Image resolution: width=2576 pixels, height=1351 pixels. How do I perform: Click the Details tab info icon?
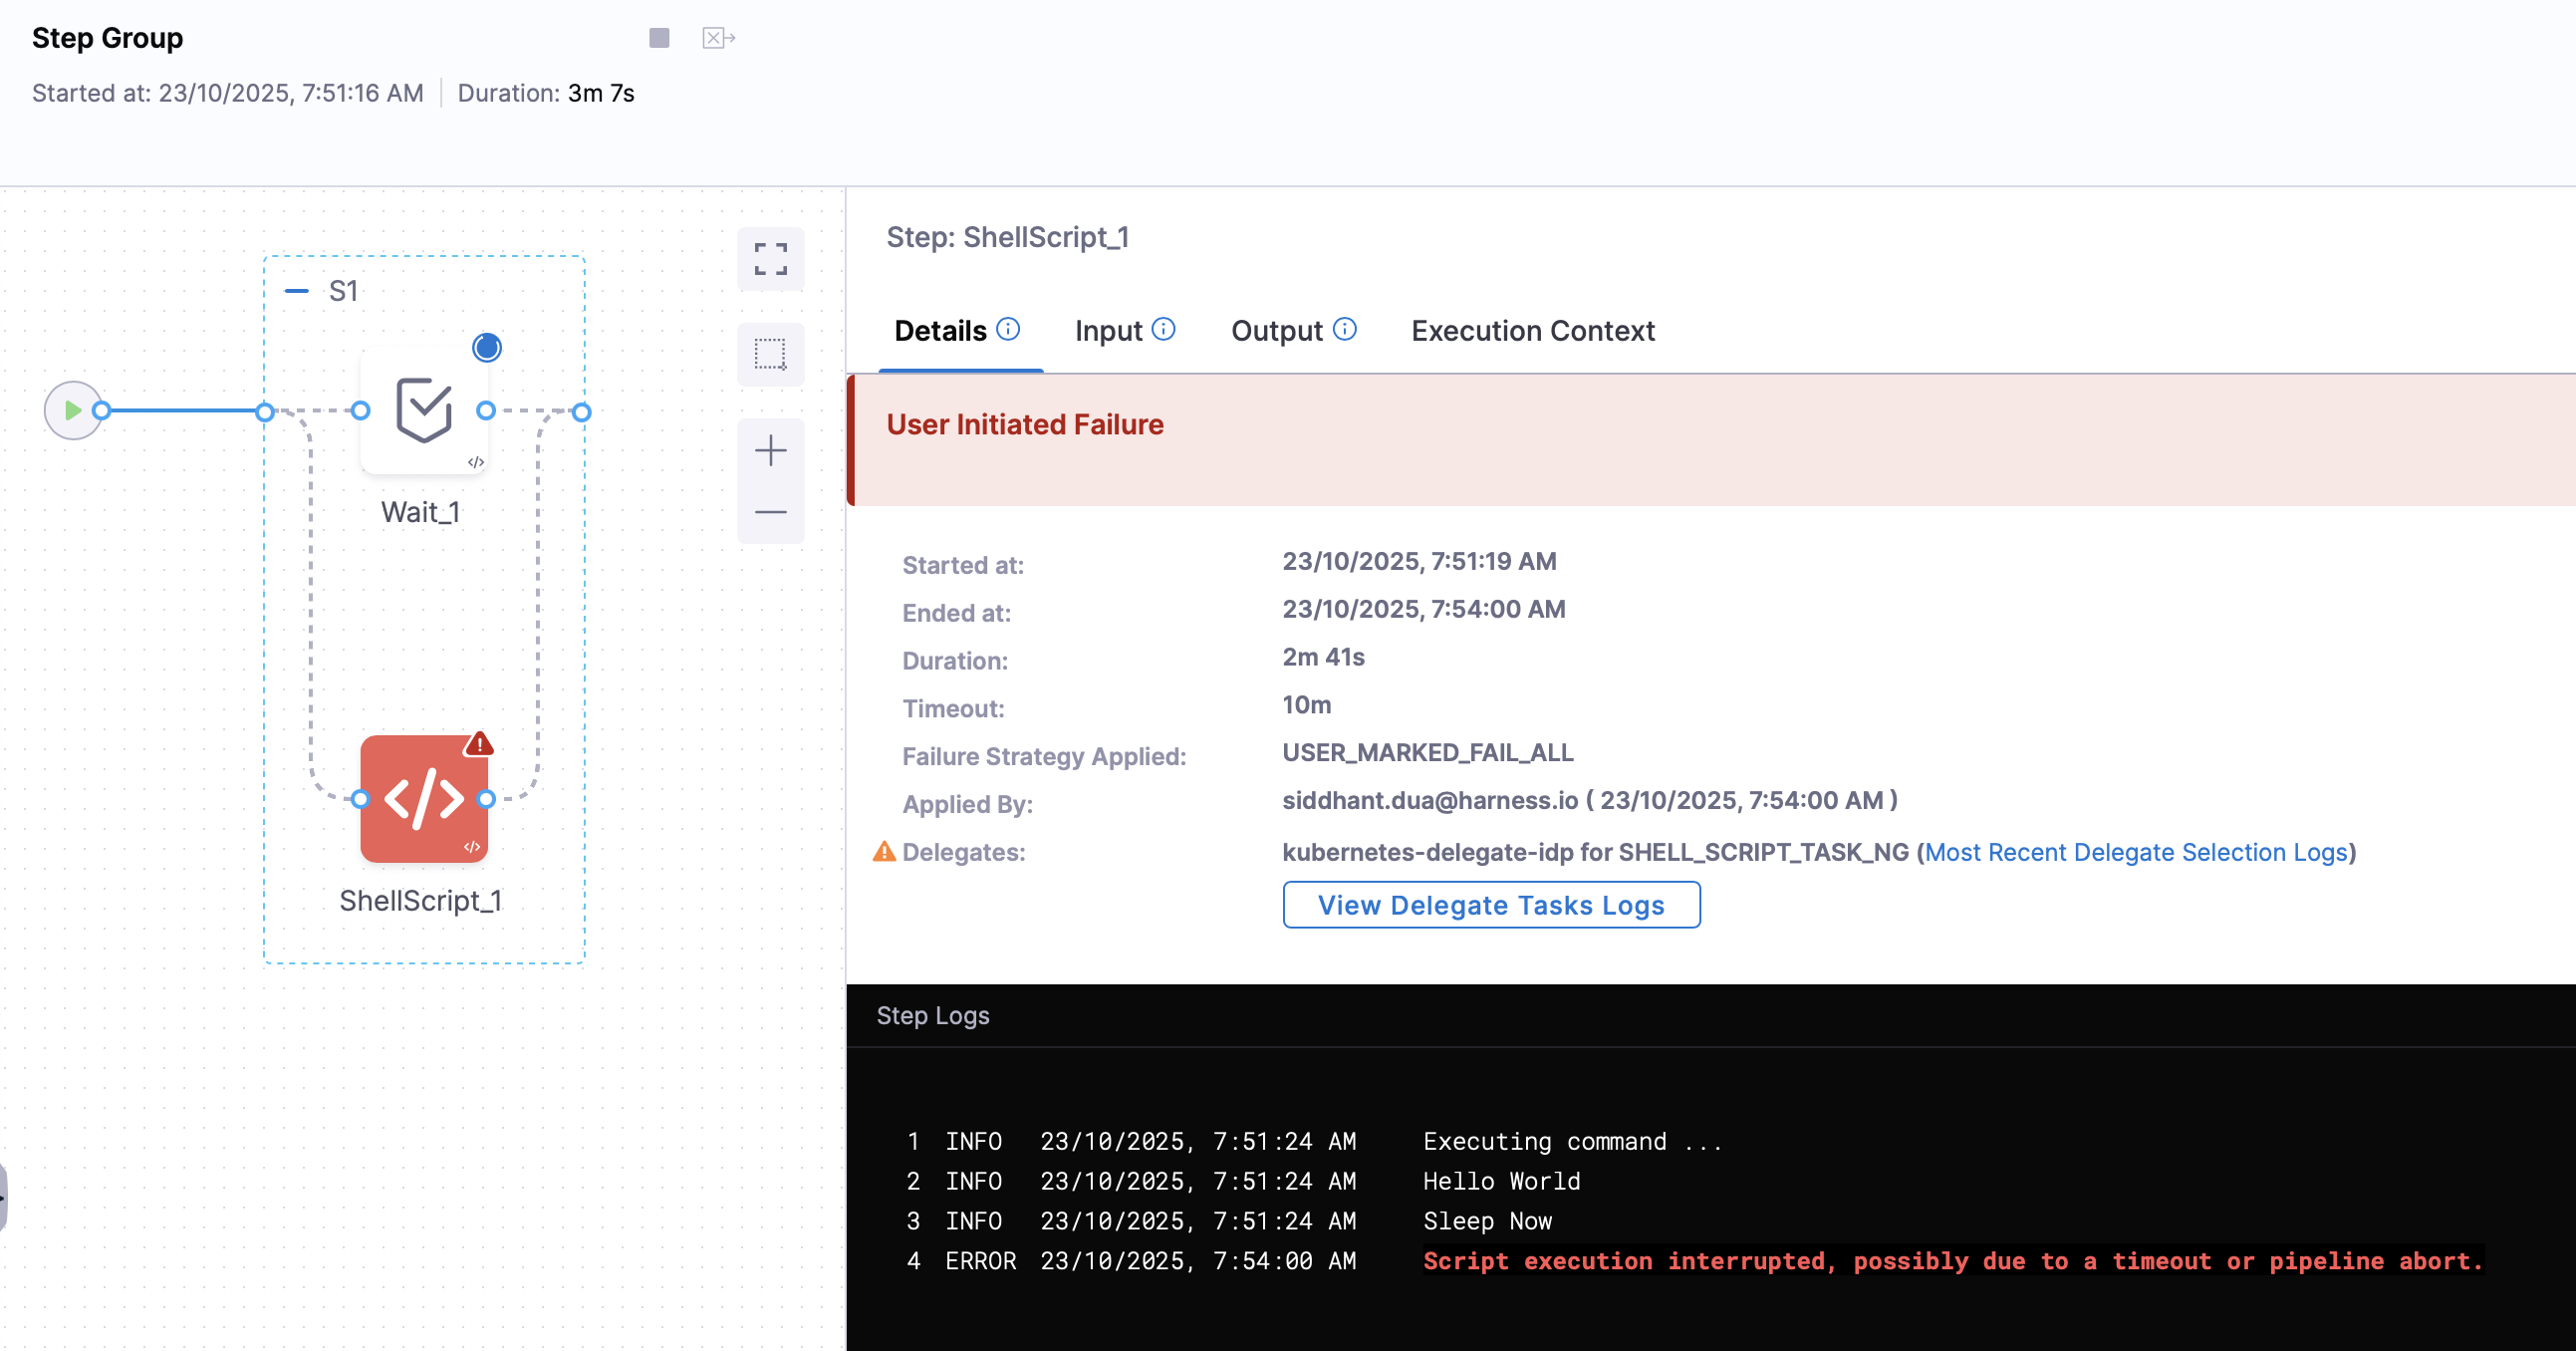pyautogui.click(x=1008, y=329)
